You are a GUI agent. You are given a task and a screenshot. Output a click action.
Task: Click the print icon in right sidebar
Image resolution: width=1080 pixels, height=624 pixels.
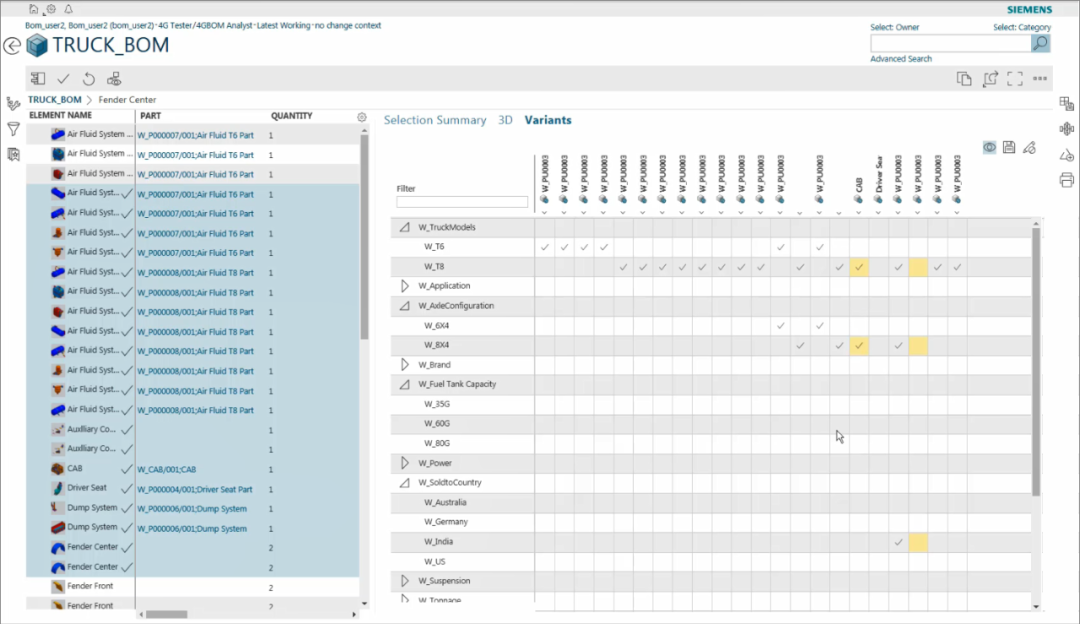(x=1066, y=180)
